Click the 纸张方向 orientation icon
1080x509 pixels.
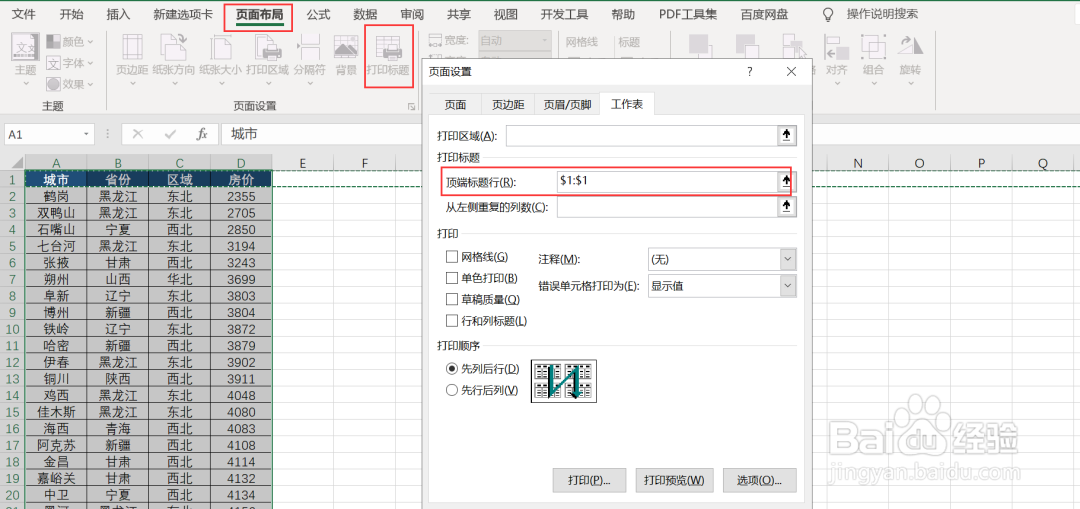[174, 48]
